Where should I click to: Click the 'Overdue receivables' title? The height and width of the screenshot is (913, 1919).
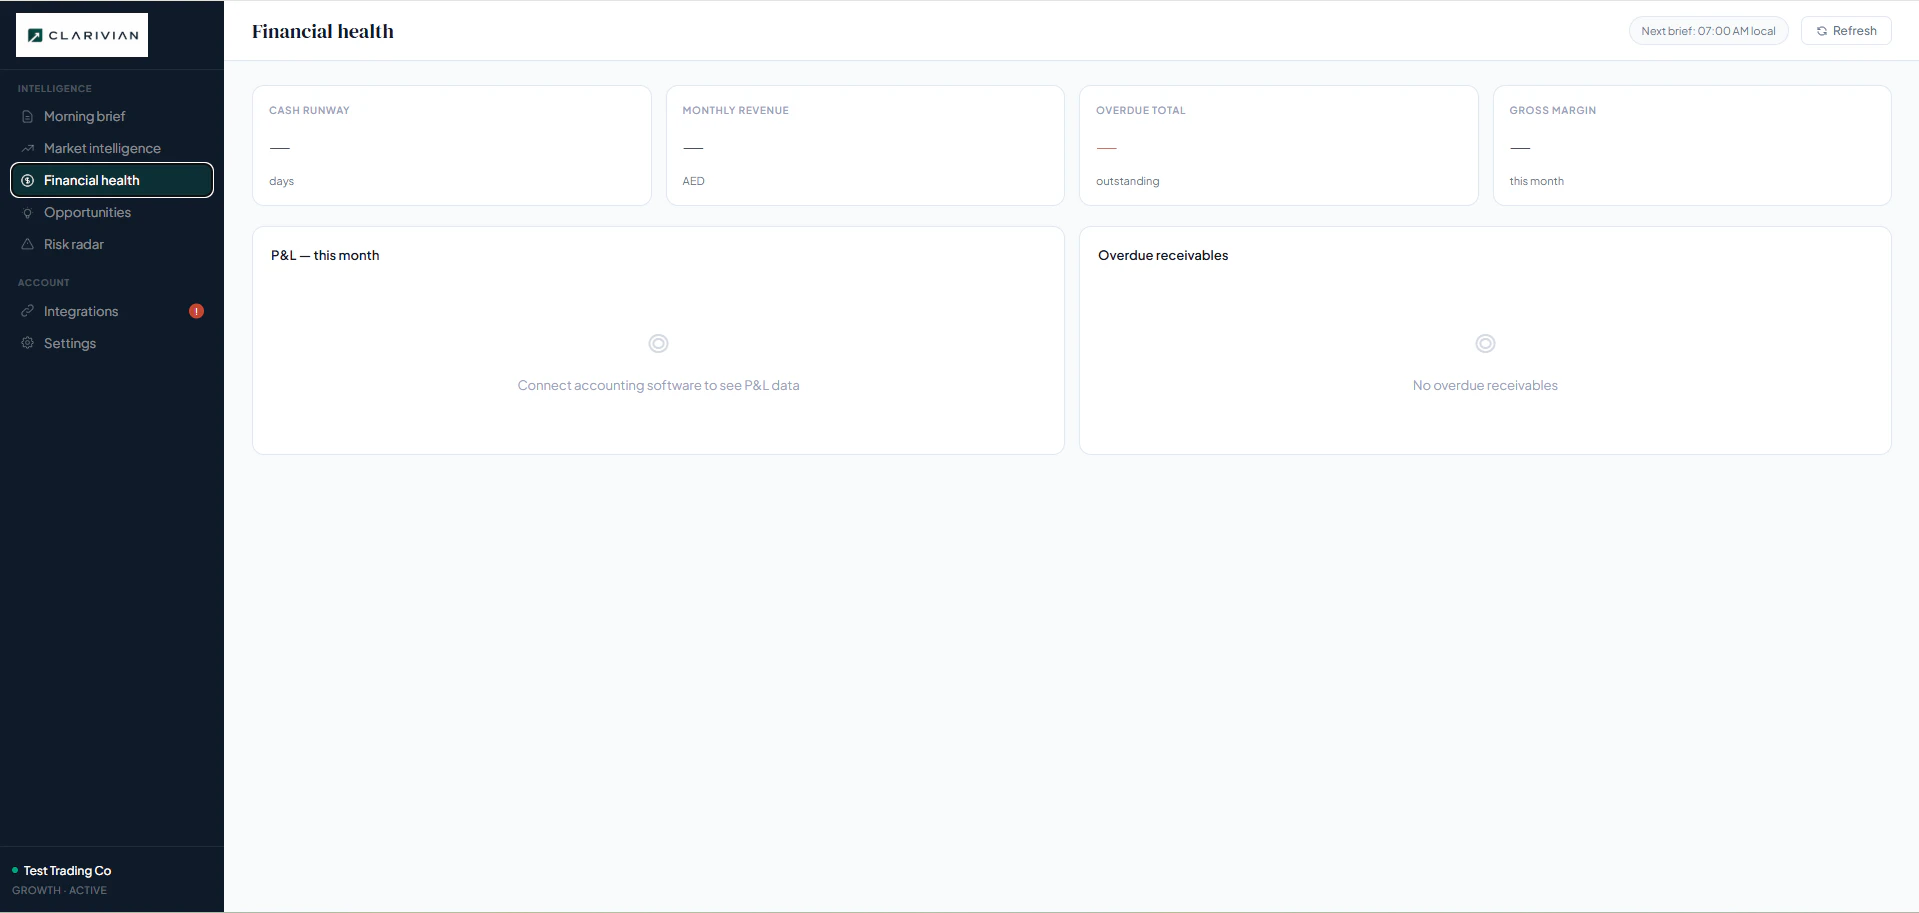(1163, 256)
